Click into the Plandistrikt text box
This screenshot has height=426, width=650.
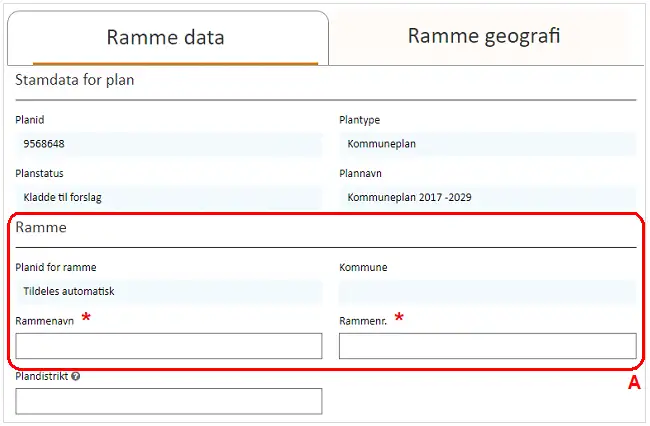click(168, 401)
